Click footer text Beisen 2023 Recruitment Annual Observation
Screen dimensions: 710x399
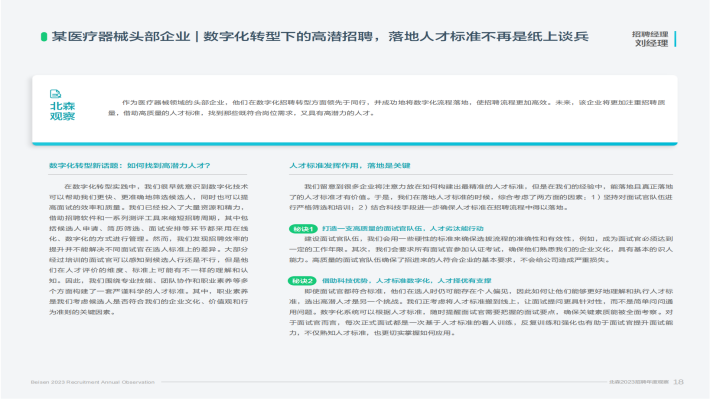click(93, 382)
